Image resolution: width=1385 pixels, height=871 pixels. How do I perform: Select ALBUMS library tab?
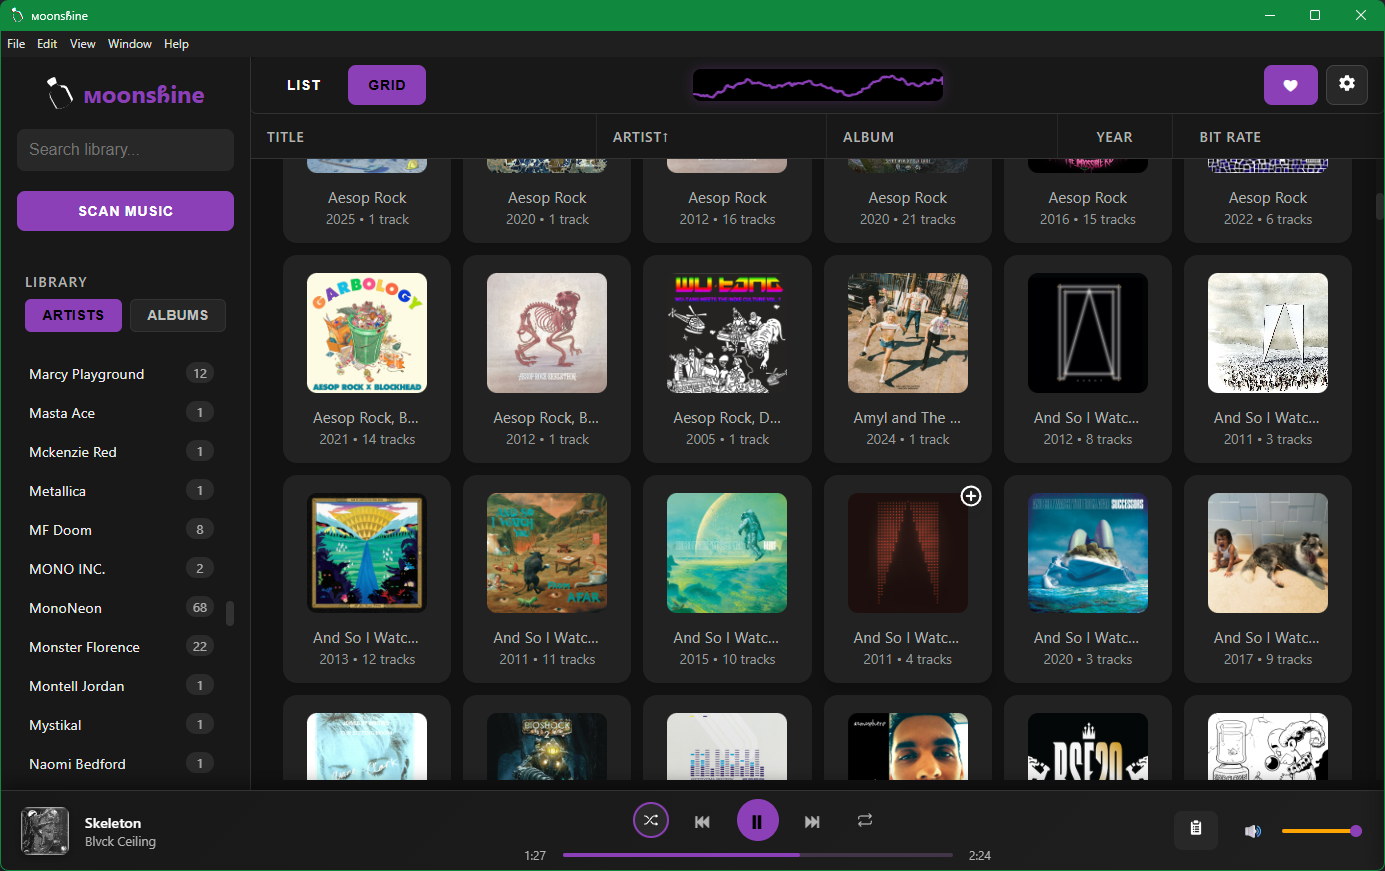point(178,315)
